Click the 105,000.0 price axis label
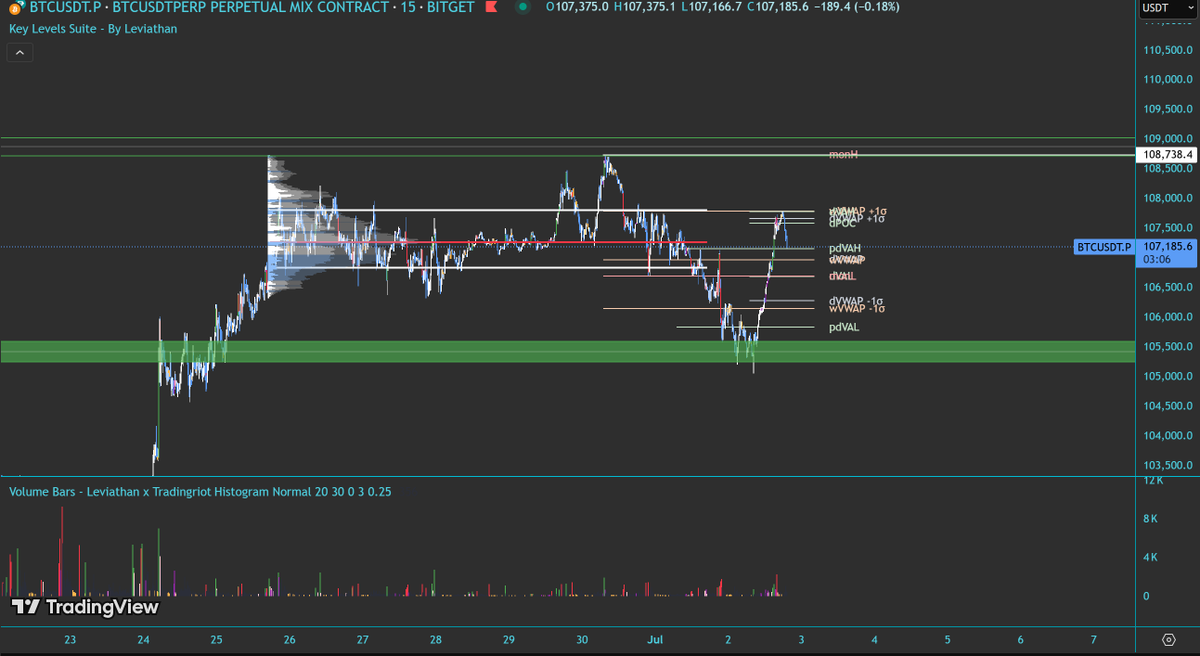The height and width of the screenshot is (656, 1200). pyautogui.click(x=1166, y=376)
